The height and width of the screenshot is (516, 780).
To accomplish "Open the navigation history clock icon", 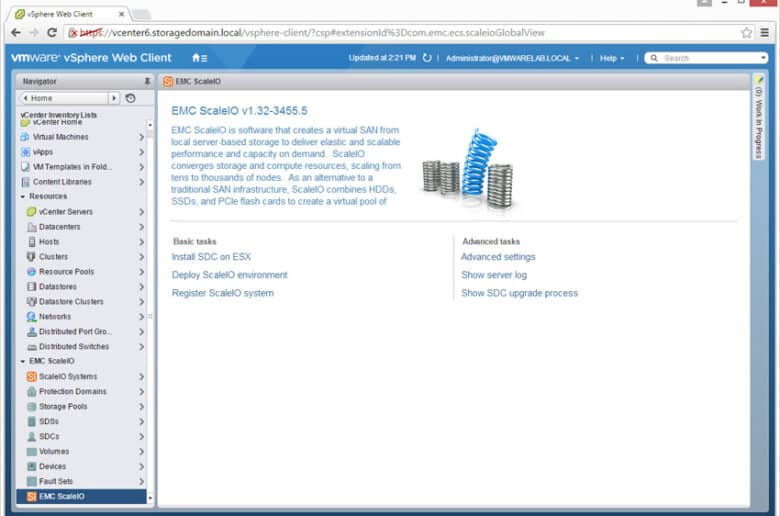I will [x=130, y=98].
